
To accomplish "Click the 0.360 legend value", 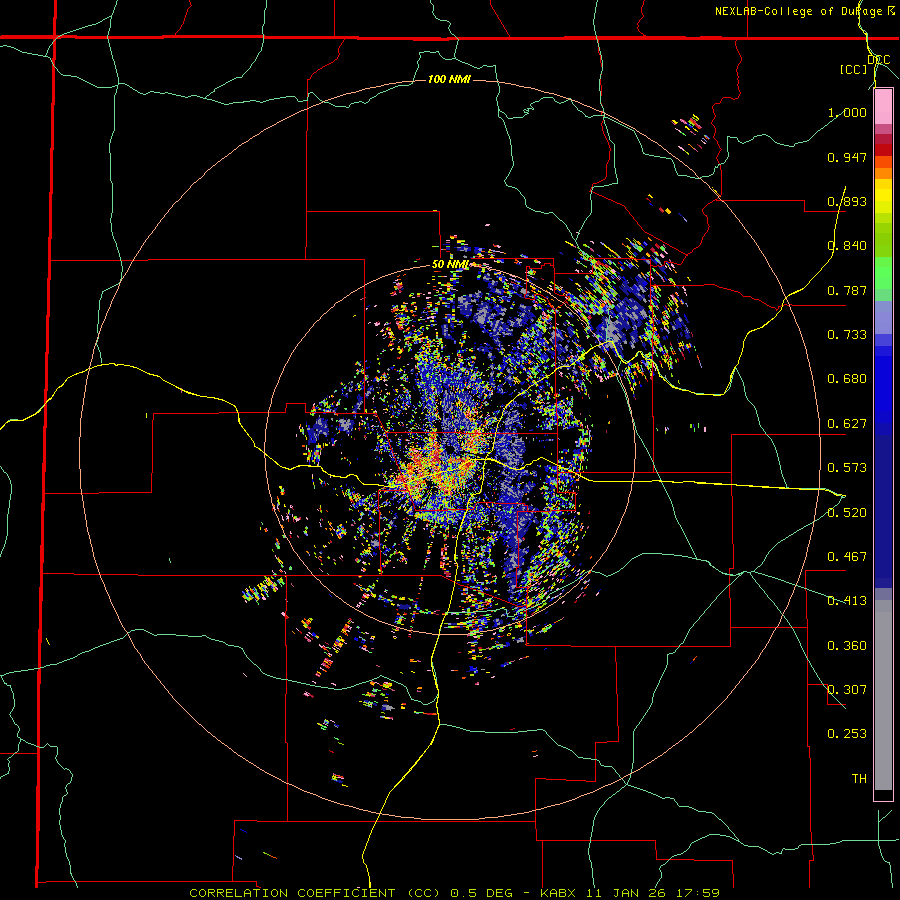I will coord(847,646).
